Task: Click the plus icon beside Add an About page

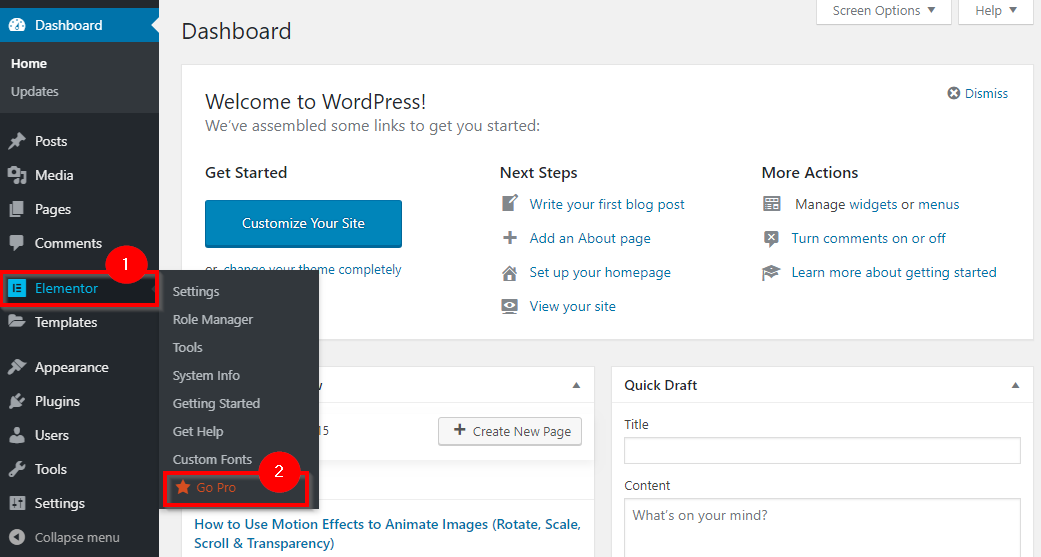Action: click(509, 238)
